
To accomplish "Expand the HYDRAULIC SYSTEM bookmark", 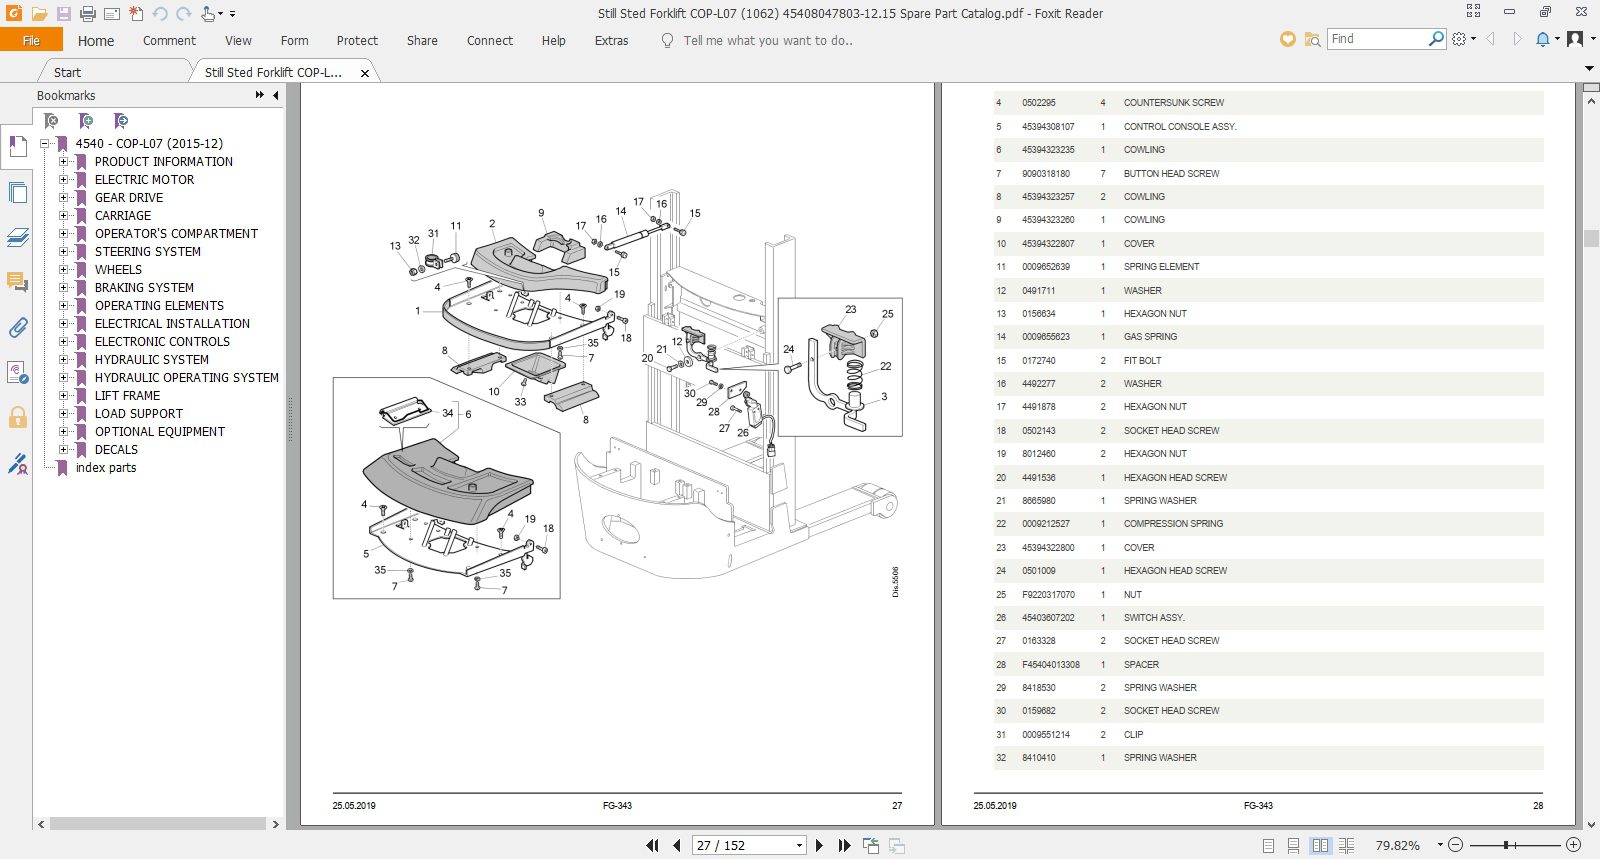I will click(x=63, y=360).
